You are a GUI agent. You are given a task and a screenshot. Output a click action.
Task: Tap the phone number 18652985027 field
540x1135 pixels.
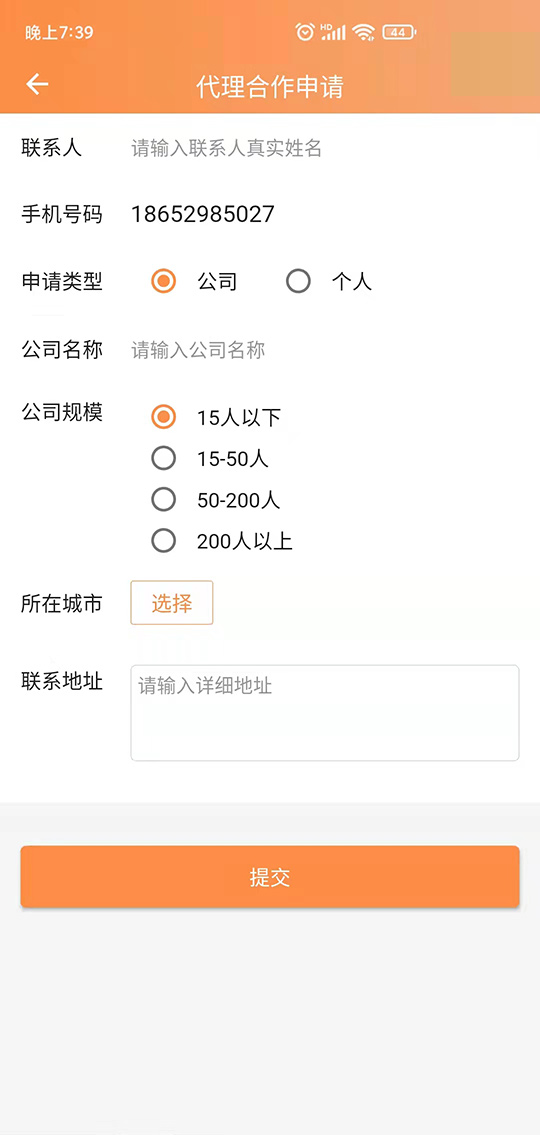click(203, 214)
